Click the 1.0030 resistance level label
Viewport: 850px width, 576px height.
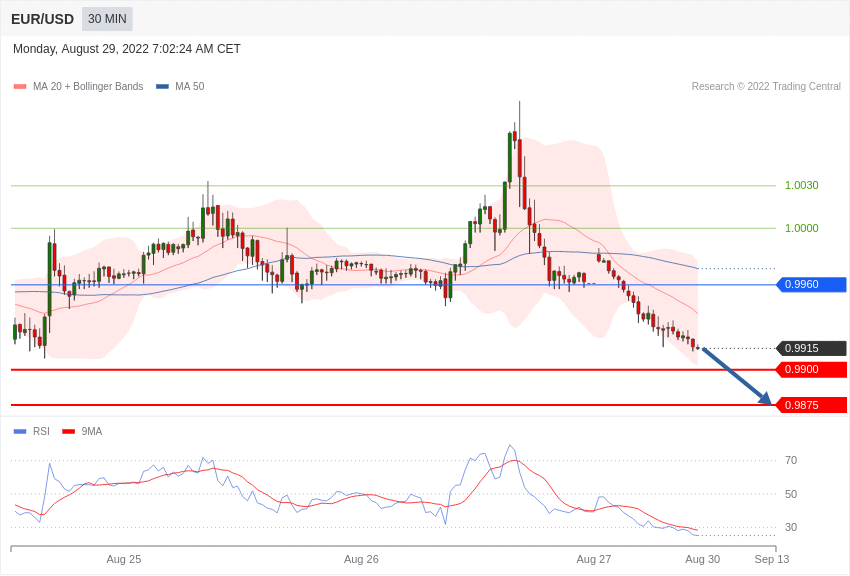coord(802,185)
